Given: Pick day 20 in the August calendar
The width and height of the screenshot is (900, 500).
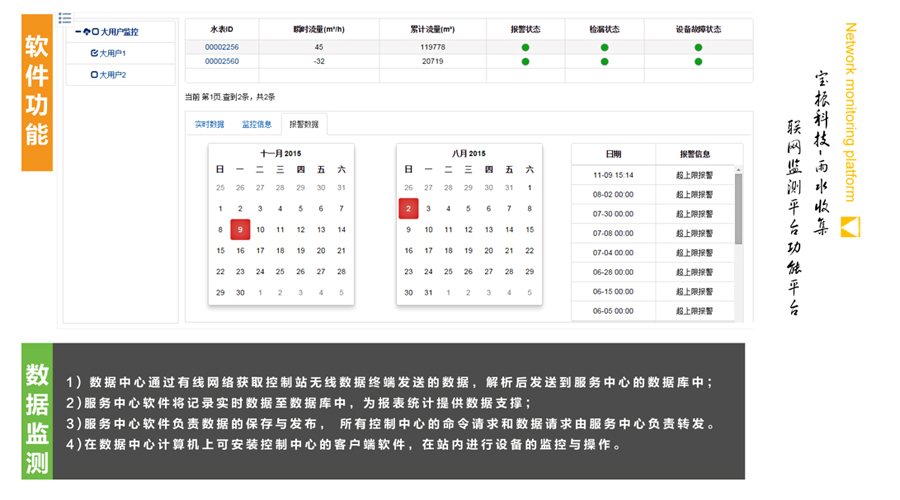Looking at the screenshot, I should coord(488,250).
